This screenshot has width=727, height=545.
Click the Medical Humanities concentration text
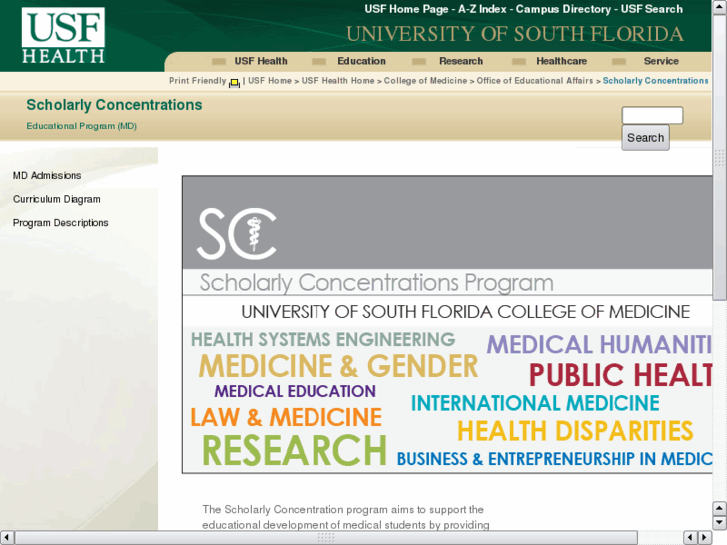pyautogui.click(x=599, y=345)
